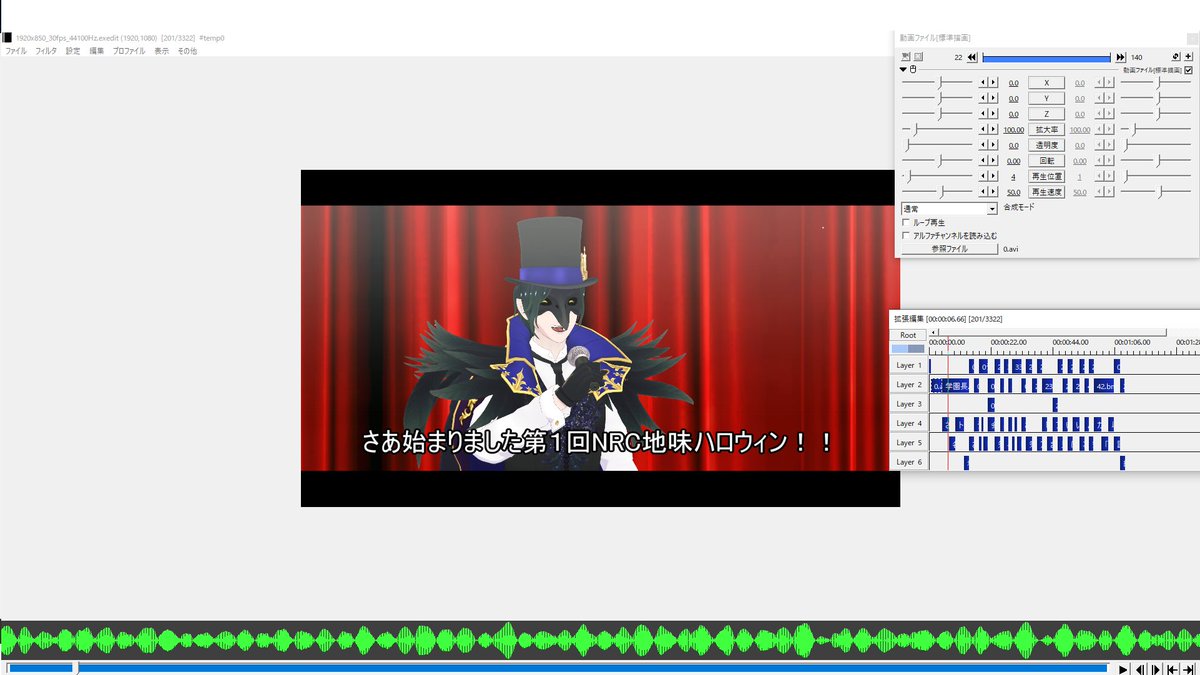The height and width of the screenshot is (675, 1200).
Task: Open the プロファイル menu
Action: (x=129, y=51)
